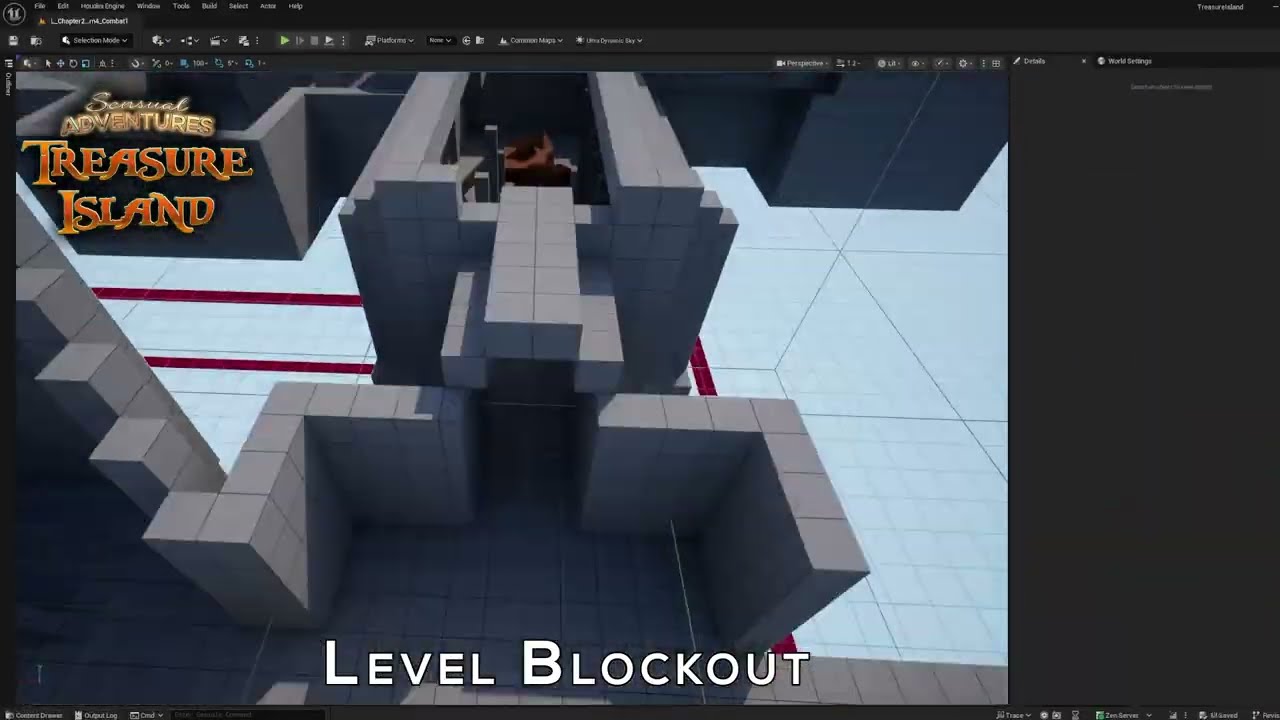
Task: Open the Houdini Engine menu
Action: 103,6
